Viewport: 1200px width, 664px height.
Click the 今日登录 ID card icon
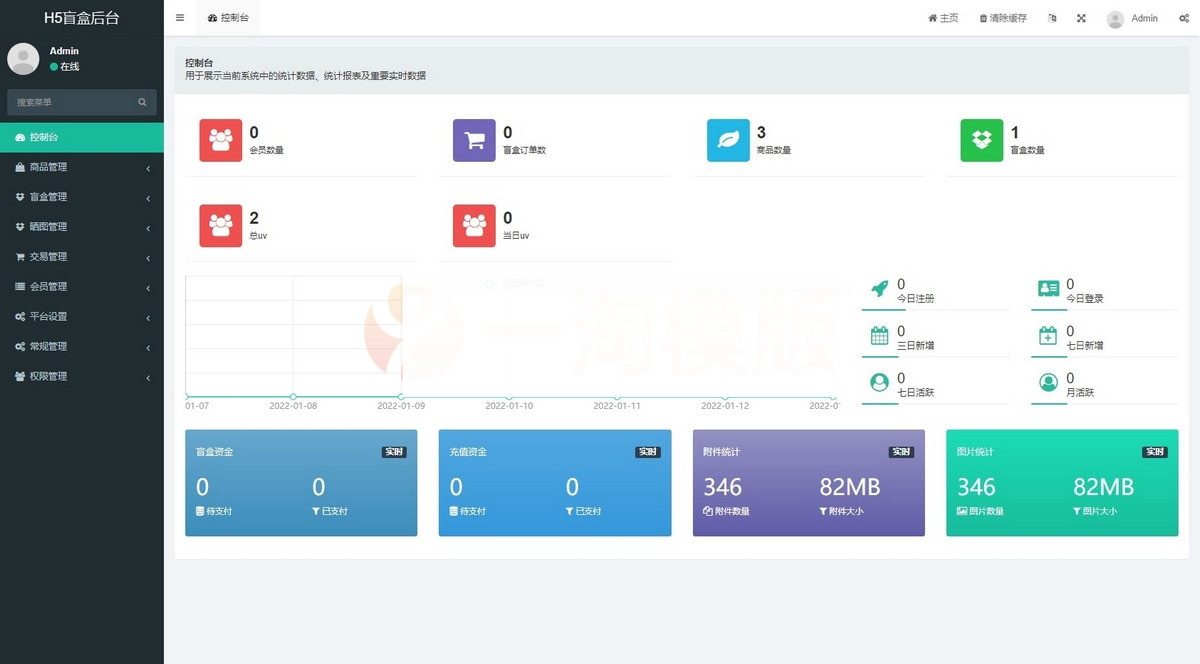click(x=1048, y=289)
